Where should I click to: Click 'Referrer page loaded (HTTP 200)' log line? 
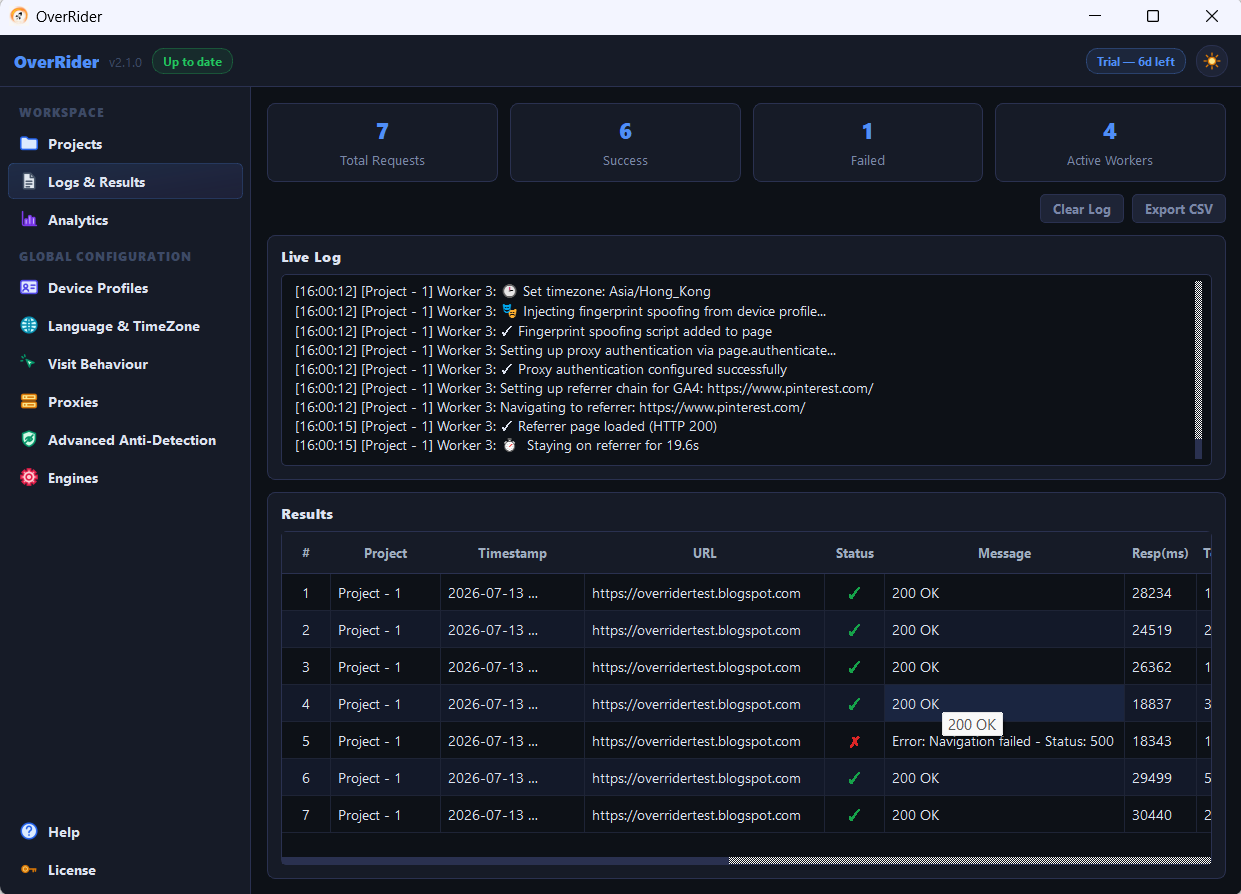tap(506, 426)
